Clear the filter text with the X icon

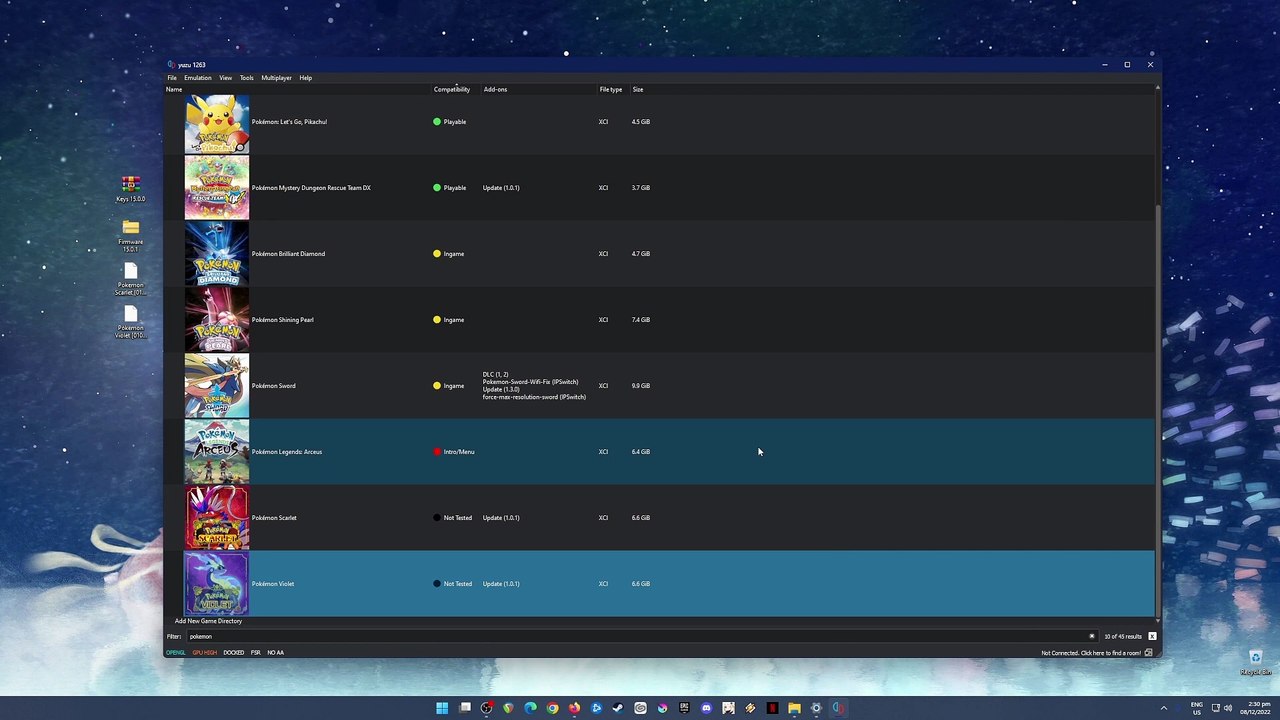click(x=1091, y=636)
